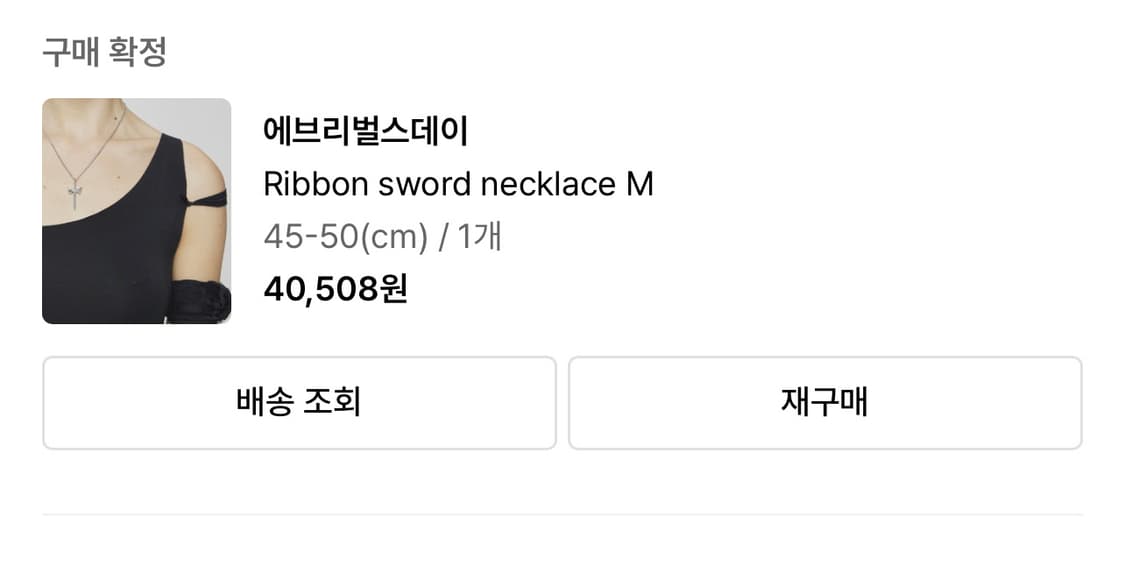Open the Ribbon sword necklace M product page
This screenshot has height=587, width=1125.
pos(459,183)
